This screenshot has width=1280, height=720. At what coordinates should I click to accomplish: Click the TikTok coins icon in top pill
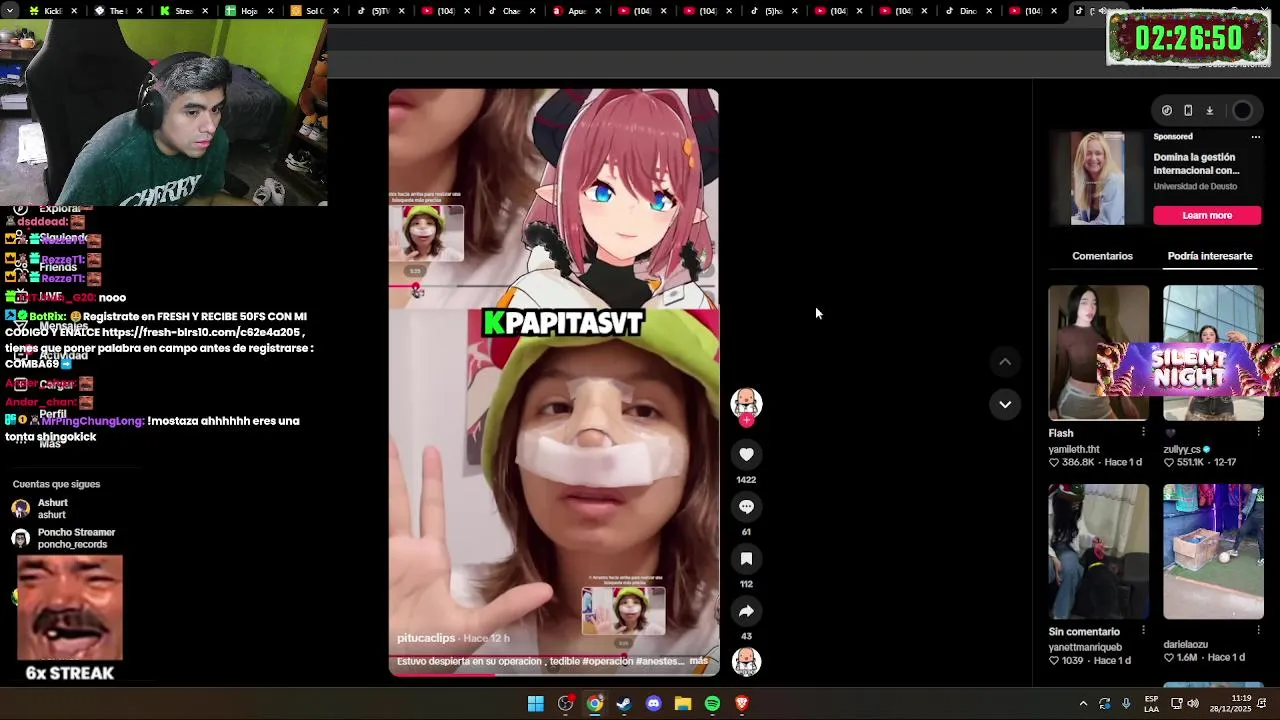tap(1167, 111)
